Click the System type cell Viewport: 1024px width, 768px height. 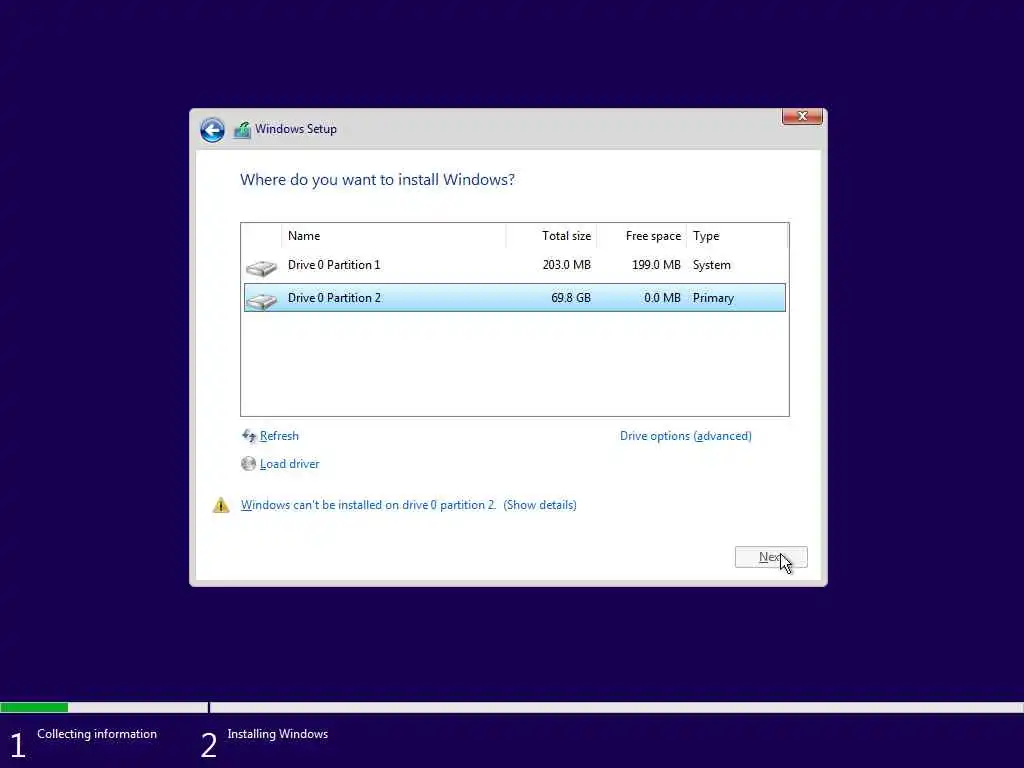coord(712,265)
